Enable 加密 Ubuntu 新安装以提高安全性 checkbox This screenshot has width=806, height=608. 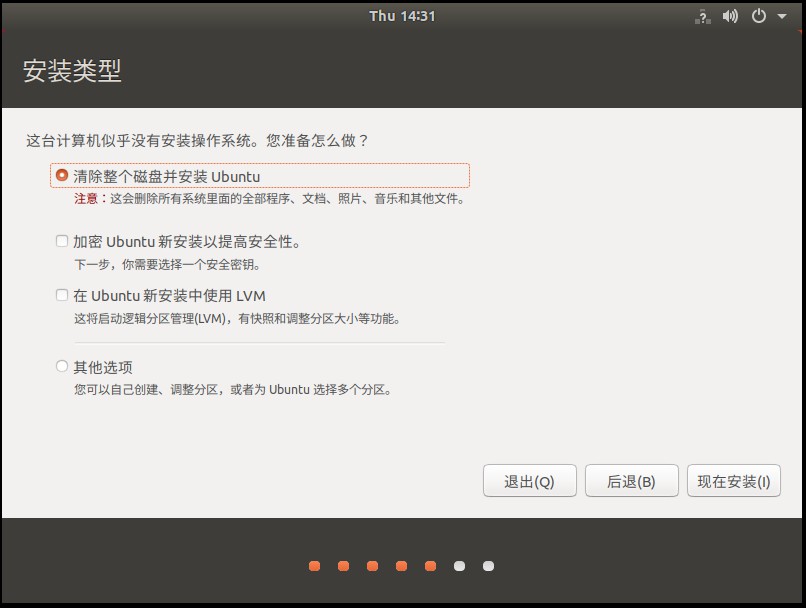click(x=62, y=241)
